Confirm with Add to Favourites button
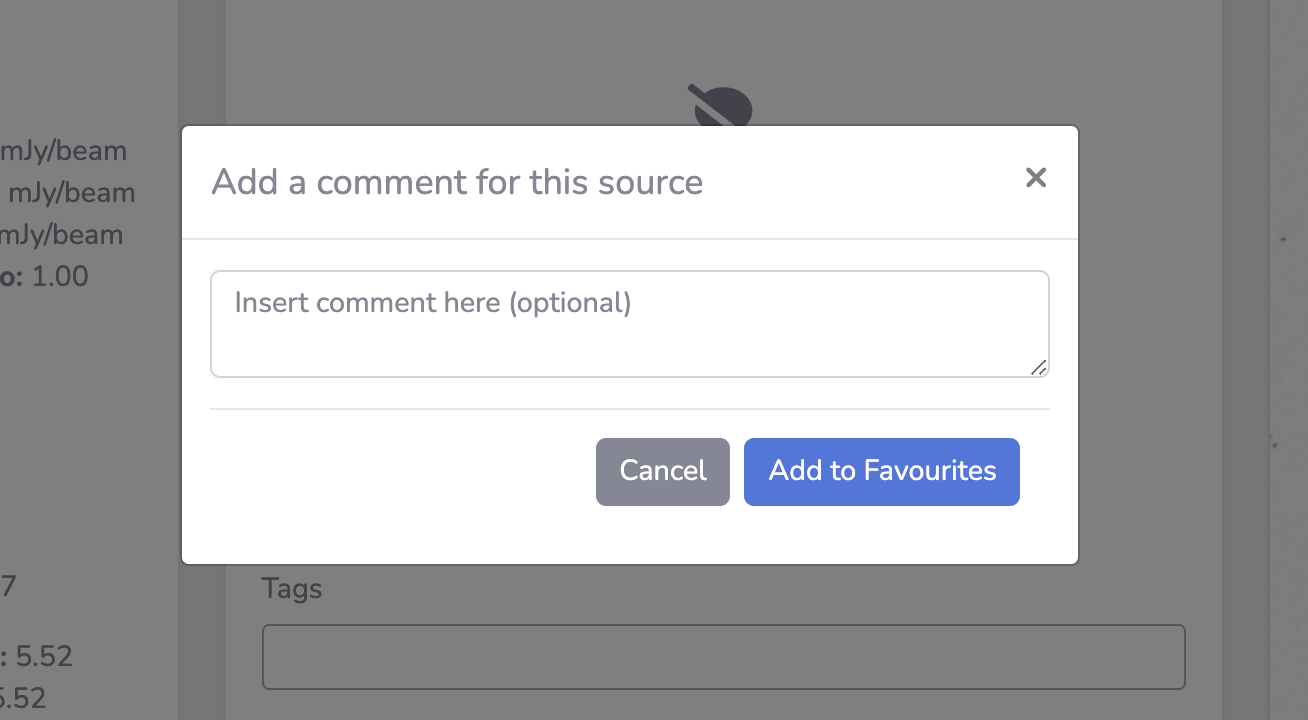 (x=882, y=471)
